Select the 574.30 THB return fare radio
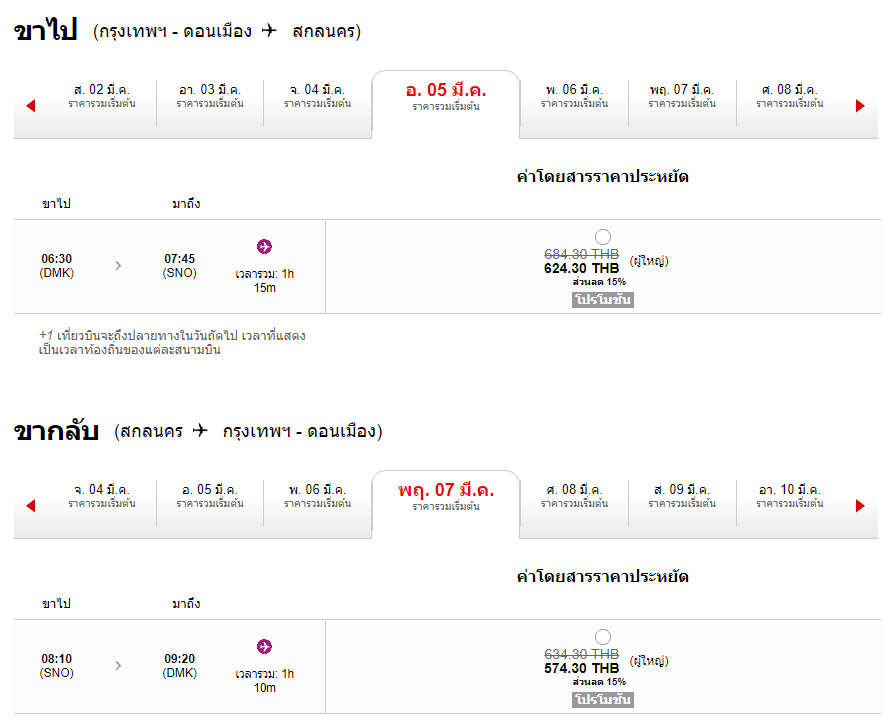Image resolution: width=893 pixels, height=726 pixels. tap(603, 636)
